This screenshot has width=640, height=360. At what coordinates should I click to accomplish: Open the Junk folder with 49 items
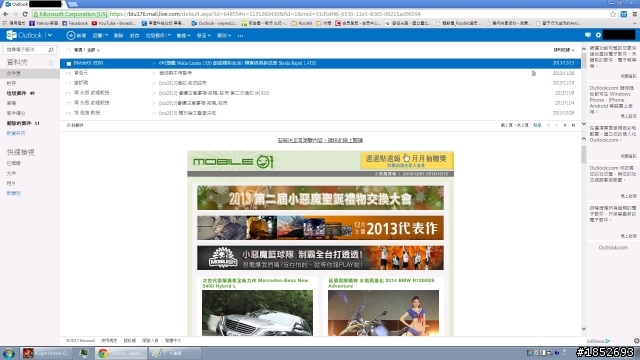coord(20,93)
